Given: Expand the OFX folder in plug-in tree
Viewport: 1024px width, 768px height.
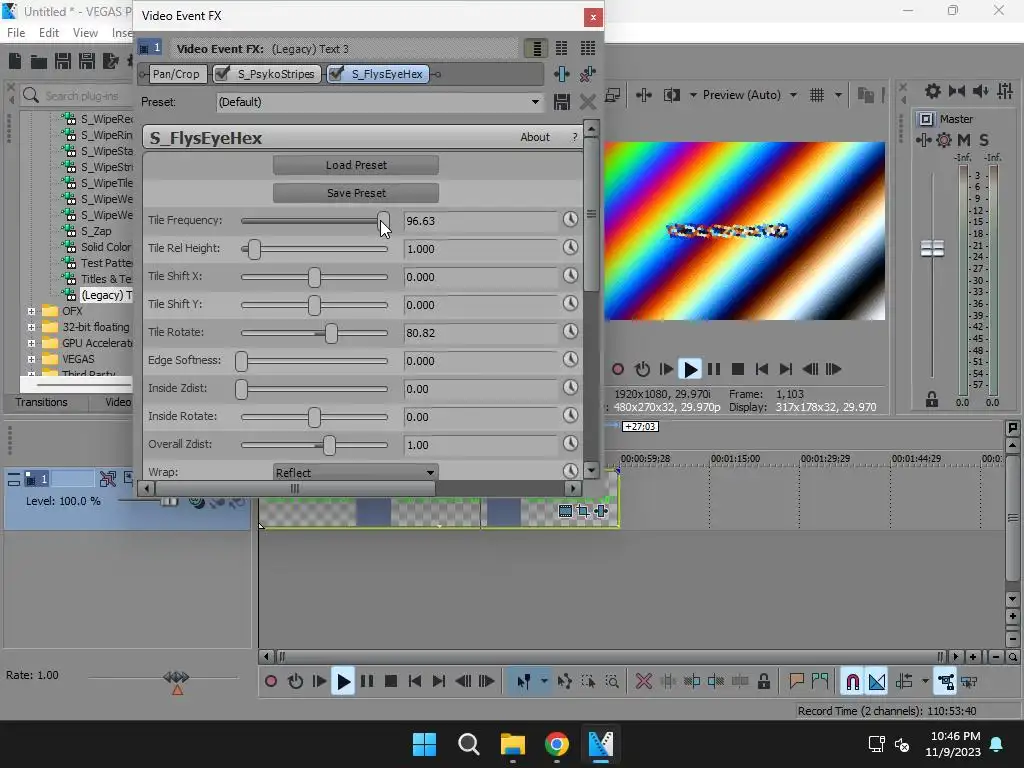Looking at the screenshot, I should (x=31, y=311).
